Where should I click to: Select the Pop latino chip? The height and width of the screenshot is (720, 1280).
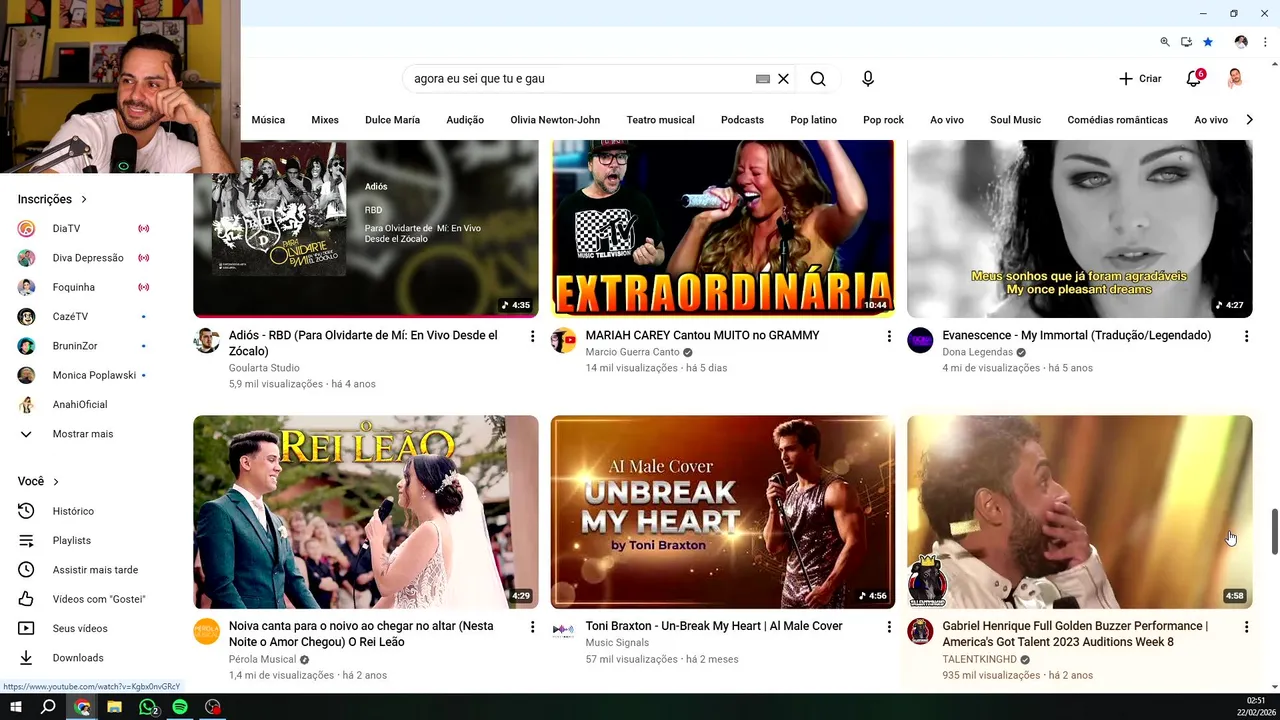point(813,120)
